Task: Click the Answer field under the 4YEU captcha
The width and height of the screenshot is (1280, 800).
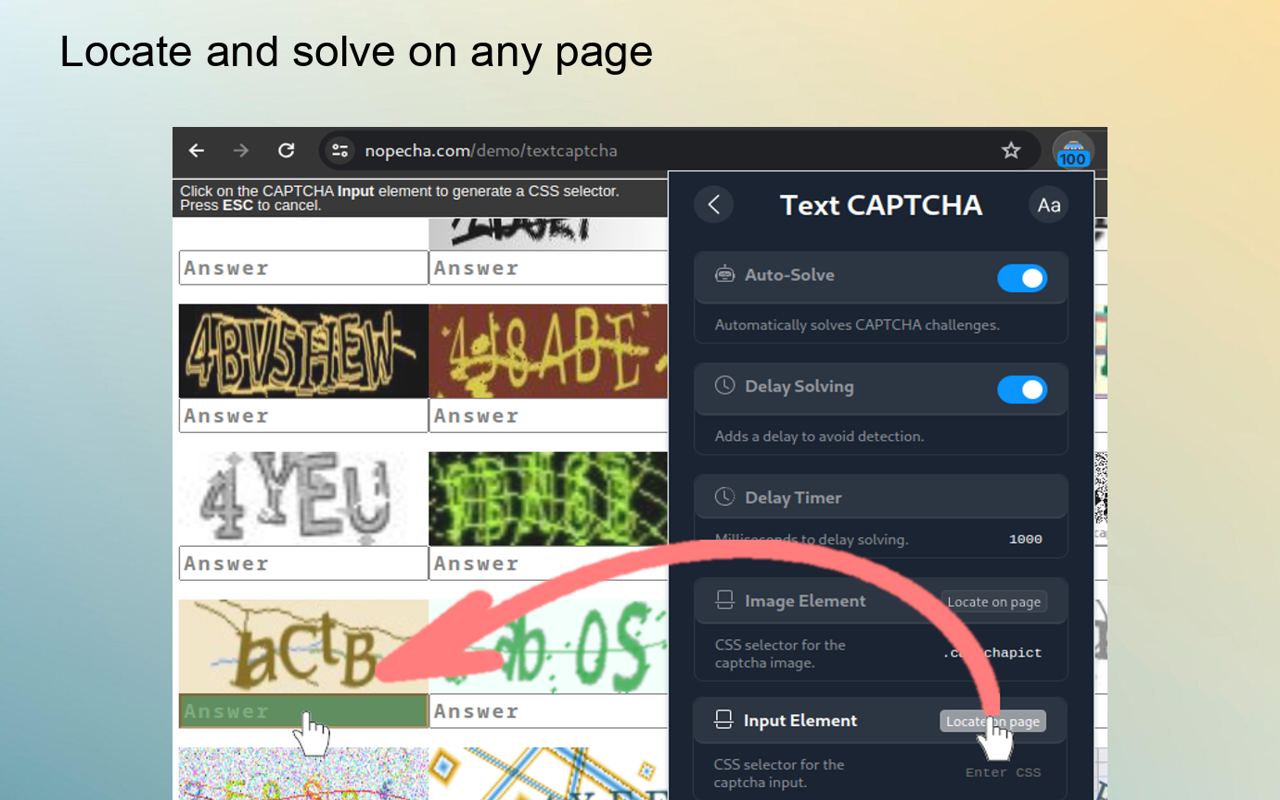Action: click(302, 563)
